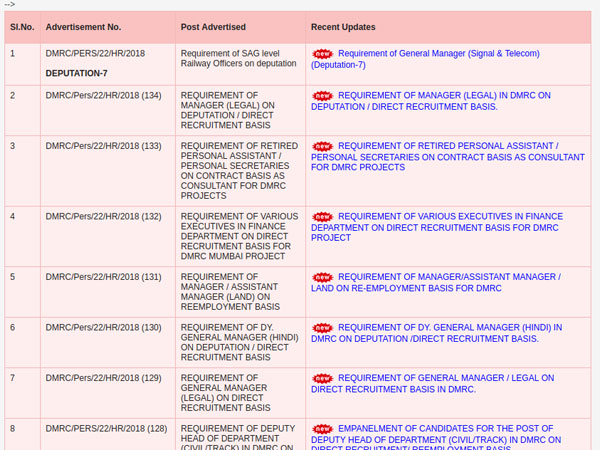Image resolution: width=600 pixels, height=450 pixels.
Task: Select the bold DEPUTATION-7 text
Action: coord(77,73)
